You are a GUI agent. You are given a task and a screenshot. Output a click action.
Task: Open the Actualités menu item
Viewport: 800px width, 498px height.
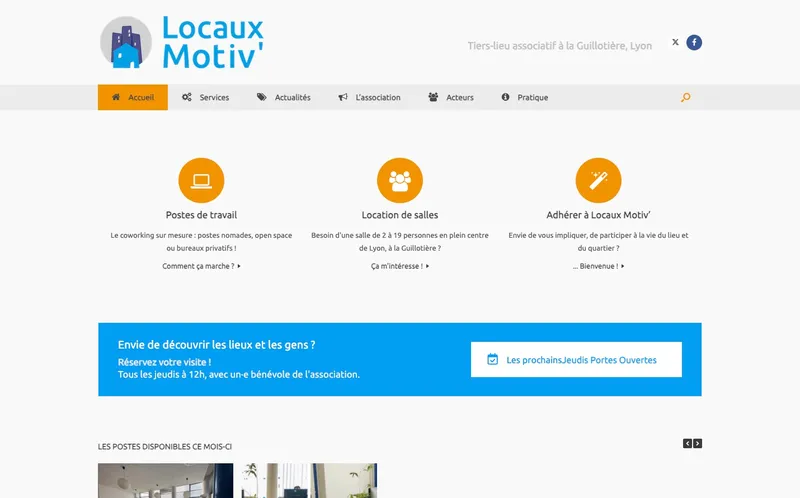coord(284,97)
